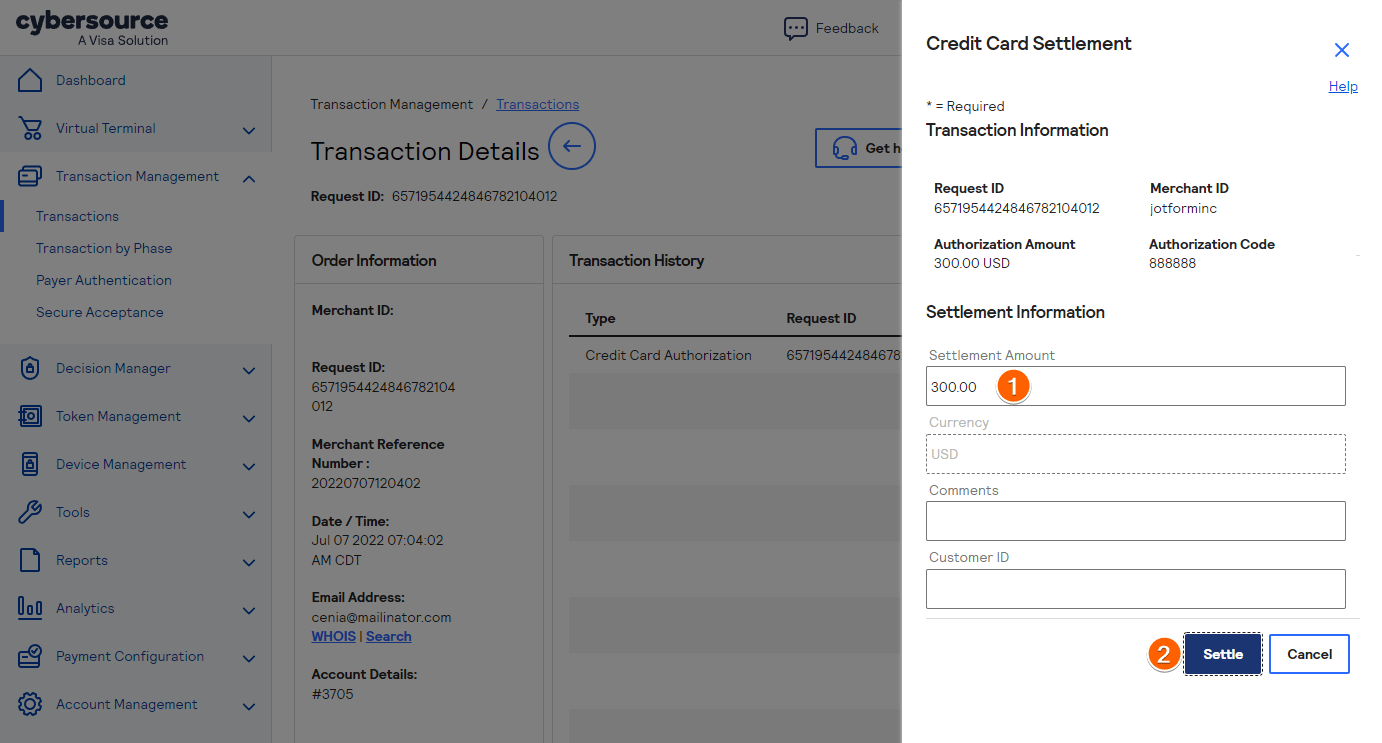Collapse the Transaction Management menu
1382x743 pixels.
pos(249,178)
